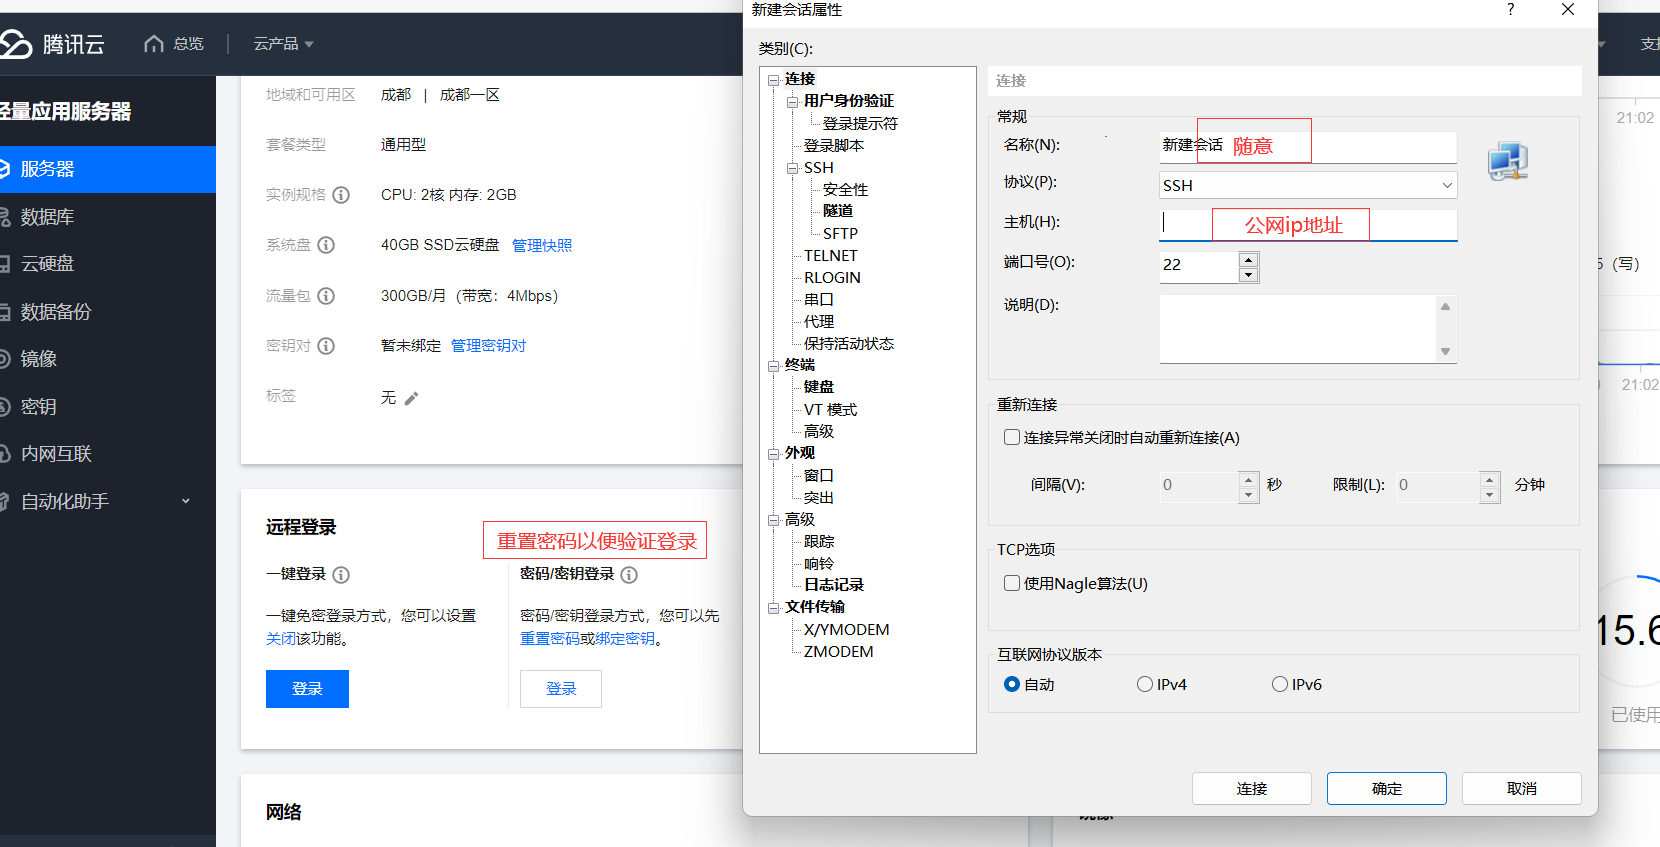This screenshot has width=1660, height=847.
Task: Select IPv4 radio button
Action: pos(1145,684)
